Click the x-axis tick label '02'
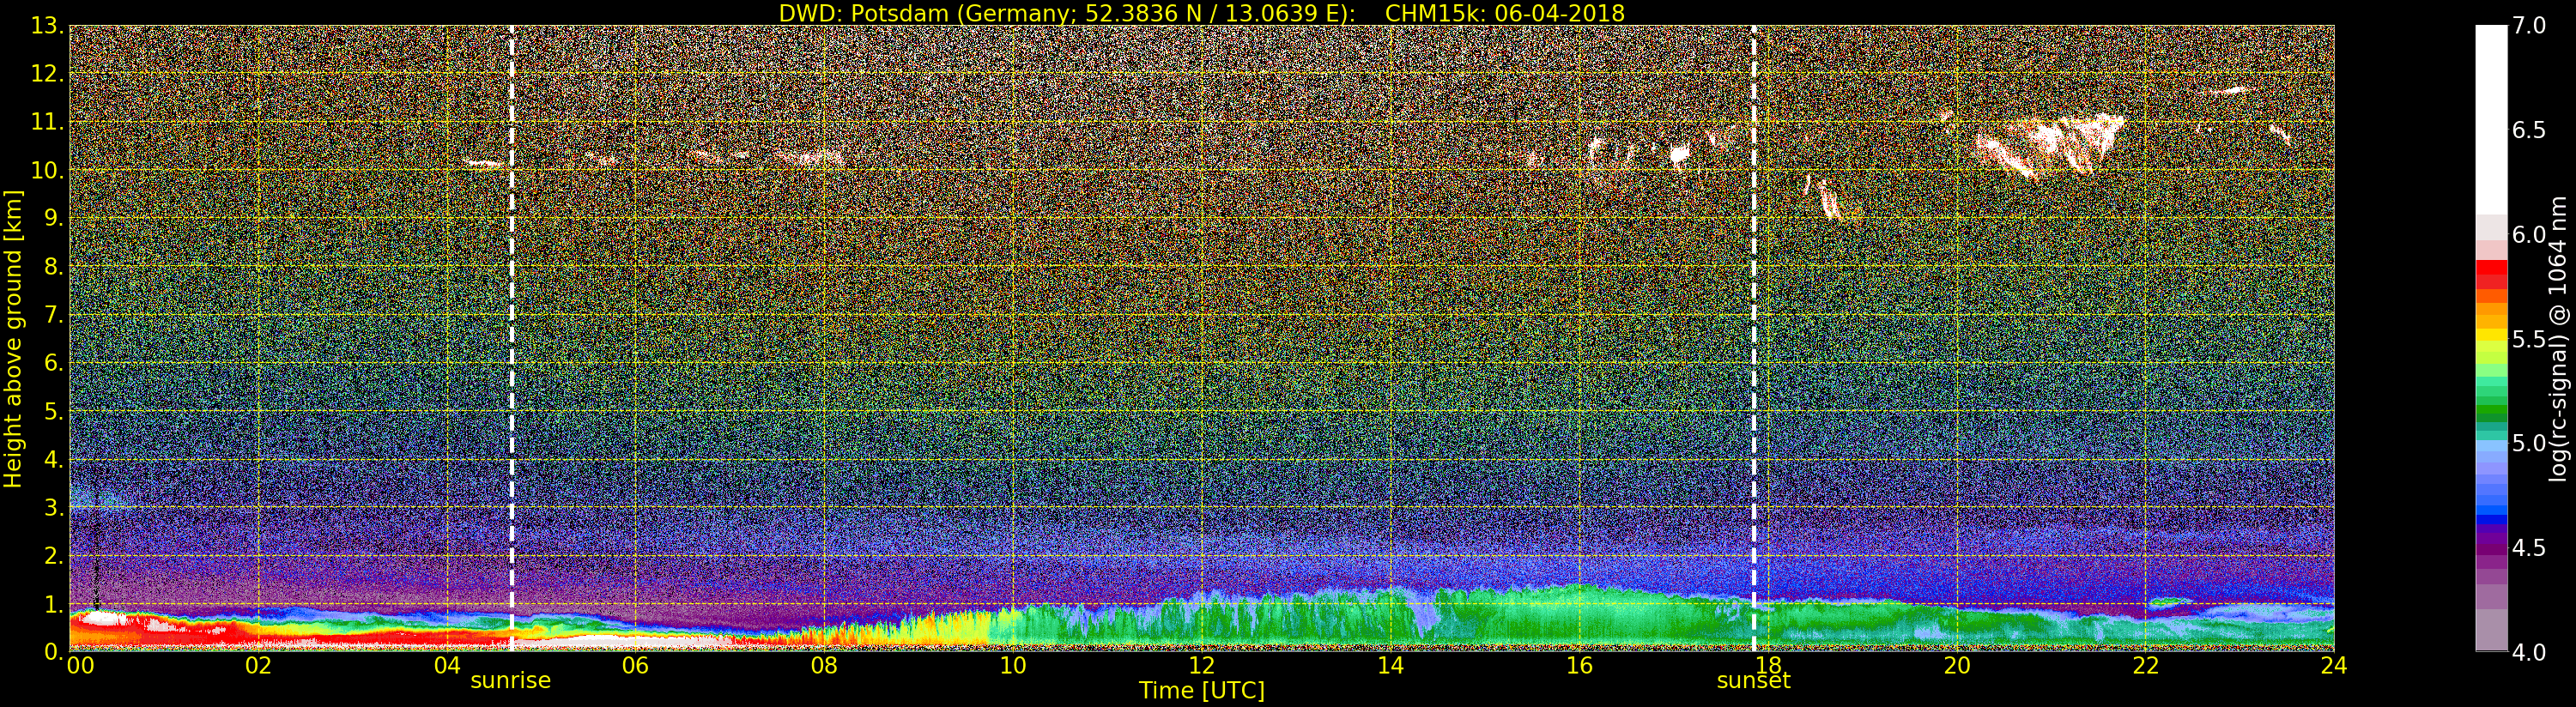The image size is (2576, 707). (x=258, y=666)
